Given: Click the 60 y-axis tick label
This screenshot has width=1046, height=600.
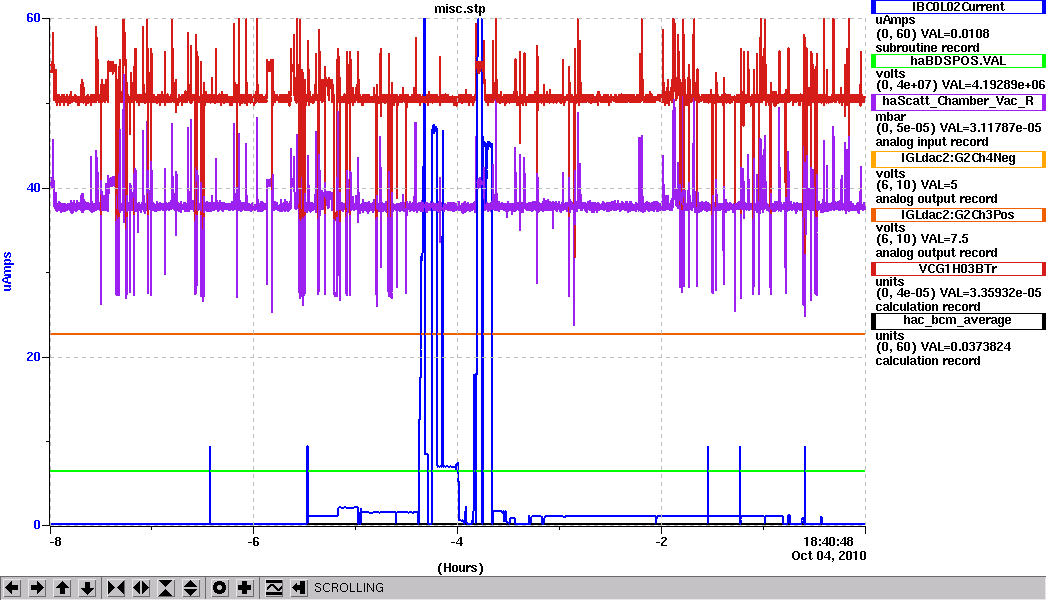Looking at the screenshot, I should pyautogui.click(x=33, y=18).
